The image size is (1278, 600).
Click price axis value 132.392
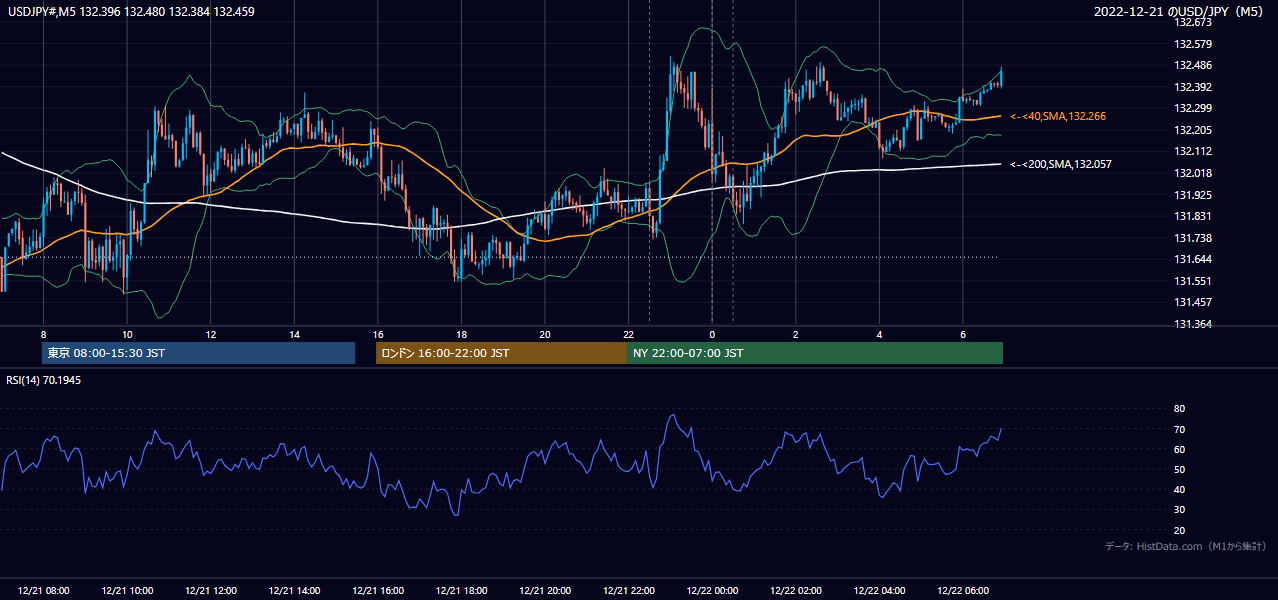click(x=1192, y=87)
